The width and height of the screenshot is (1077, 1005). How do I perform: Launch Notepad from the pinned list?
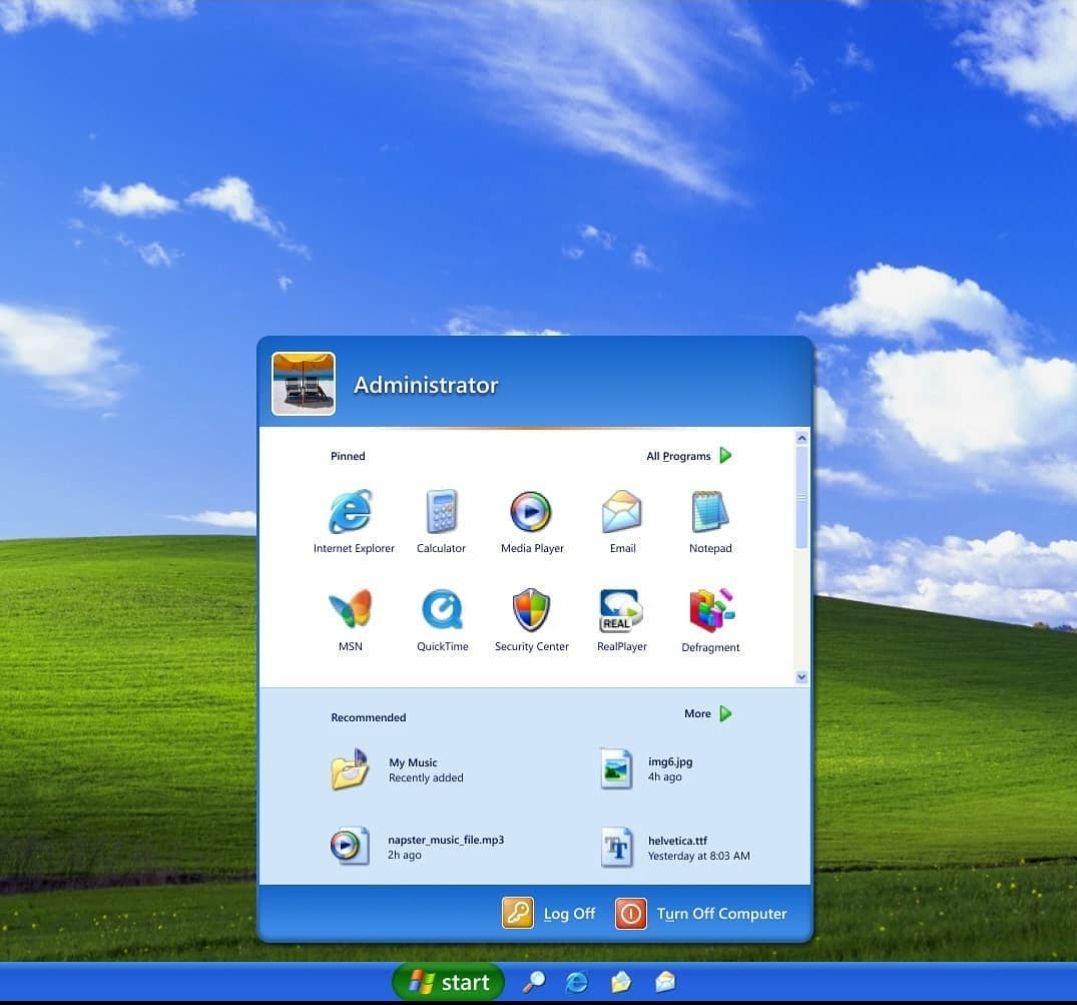click(x=710, y=512)
